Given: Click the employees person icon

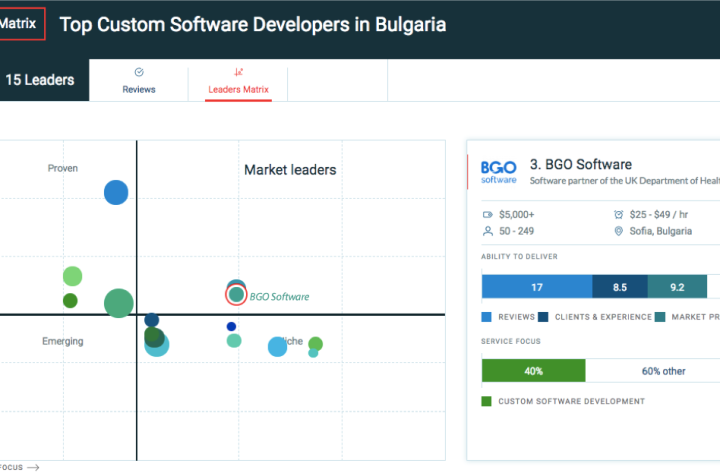Looking at the screenshot, I should (x=488, y=231).
